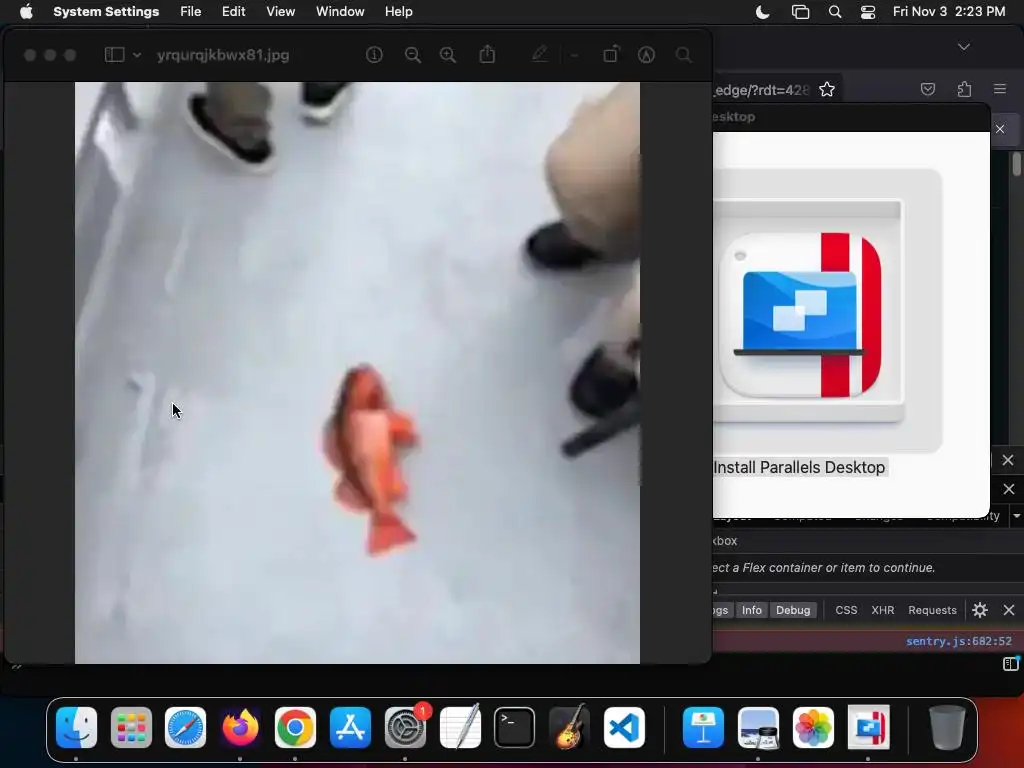Open the Preview sidebar view button
This screenshot has width=1024, height=768.
click(114, 55)
